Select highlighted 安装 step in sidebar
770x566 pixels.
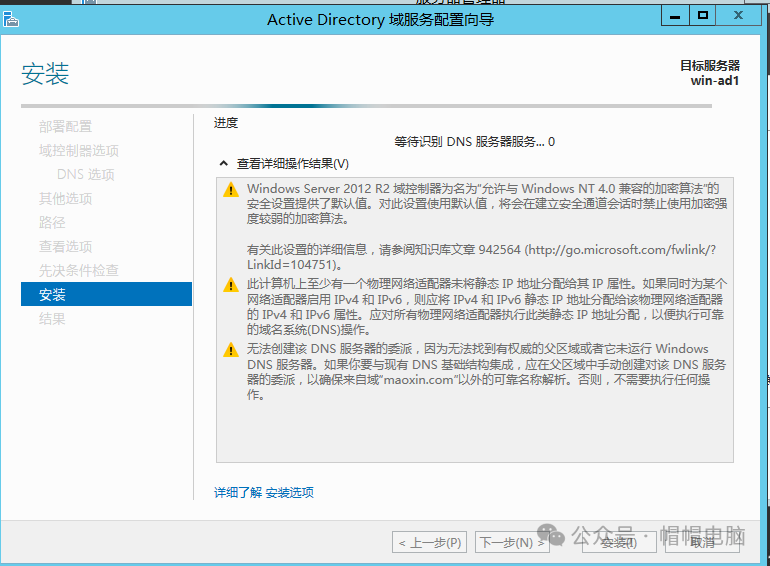coord(106,294)
